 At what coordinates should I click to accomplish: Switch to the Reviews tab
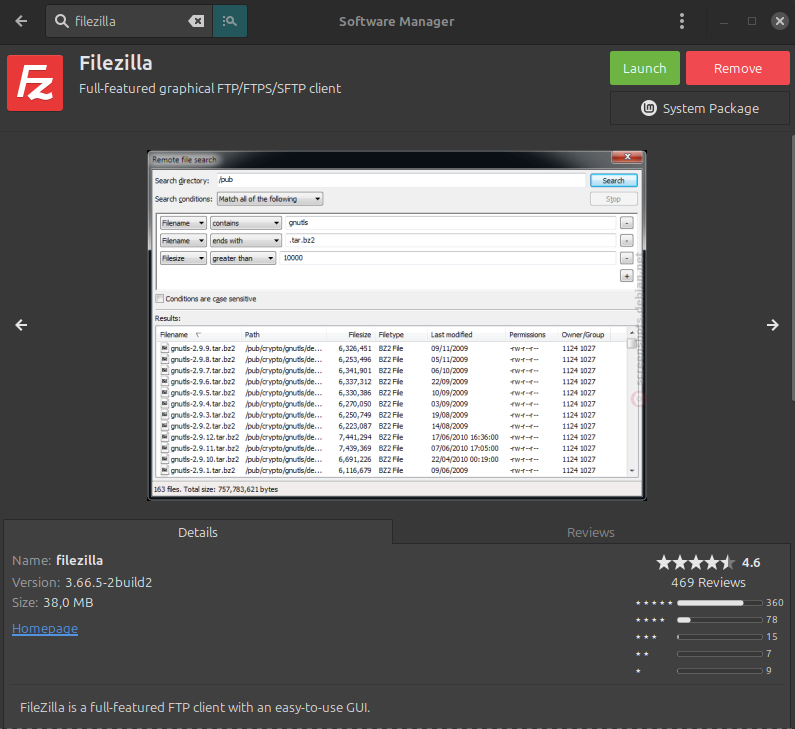[590, 532]
